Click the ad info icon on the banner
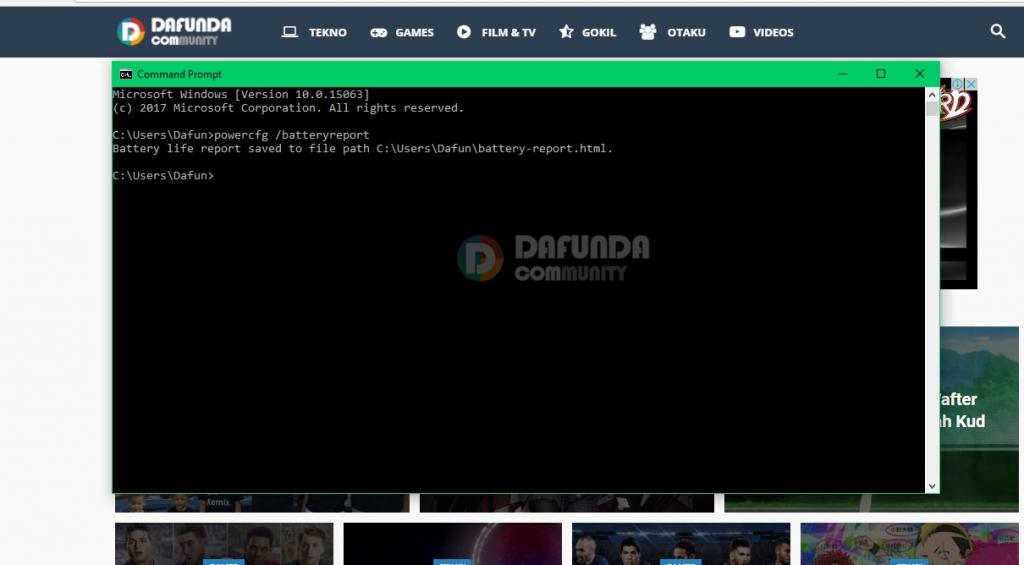Screen dimensions: 1024x565 (x=957, y=85)
